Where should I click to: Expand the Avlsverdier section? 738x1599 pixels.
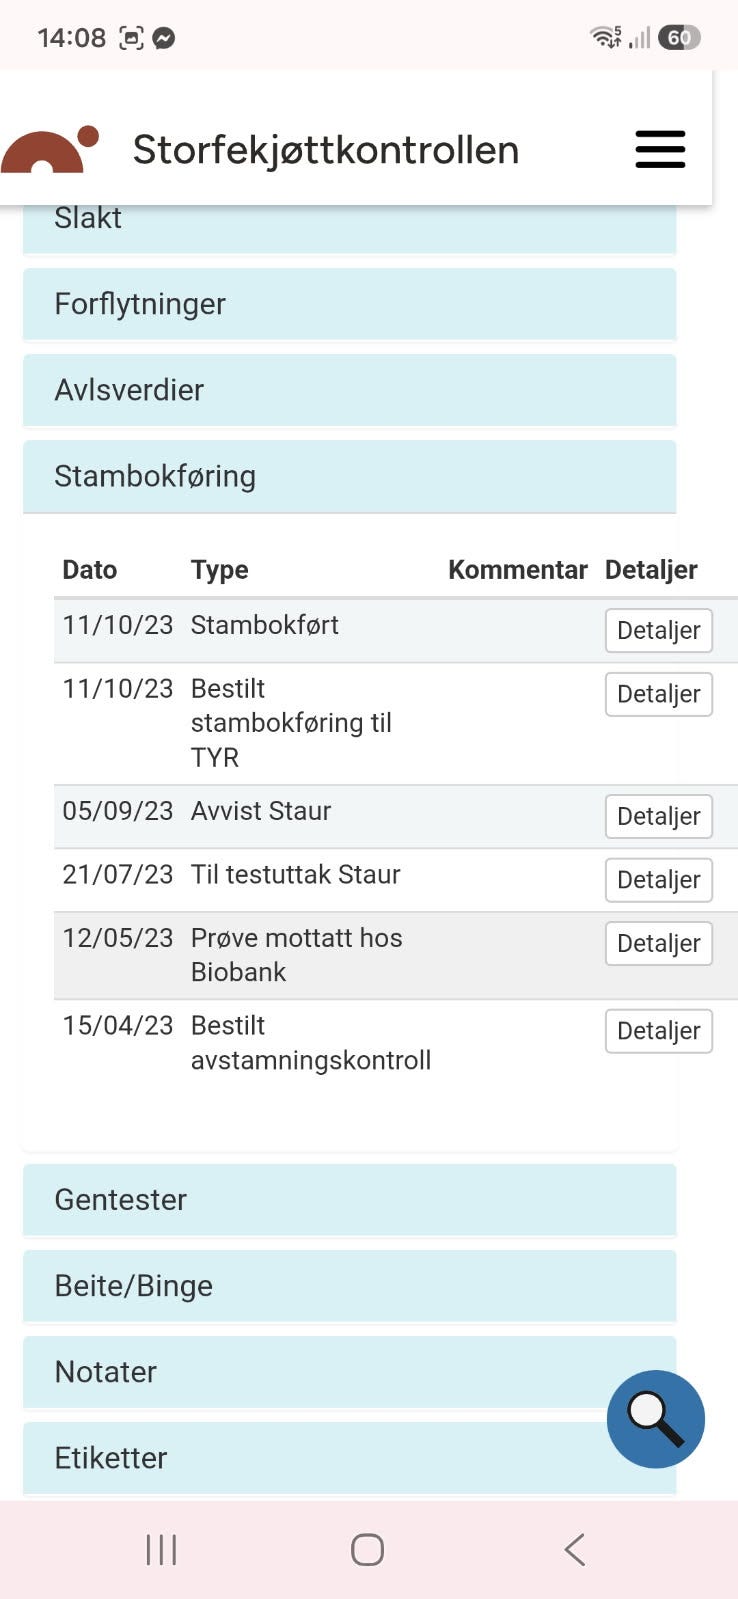tap(349, 390)
